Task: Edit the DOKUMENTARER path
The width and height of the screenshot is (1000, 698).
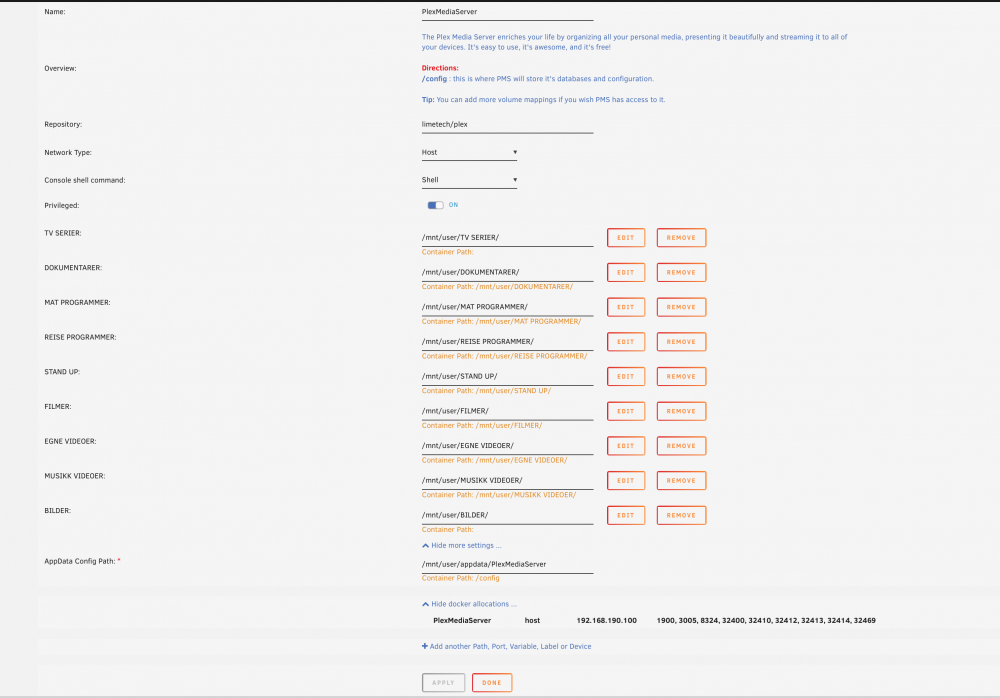Action: pyautogui.click(x=626, y=272)
